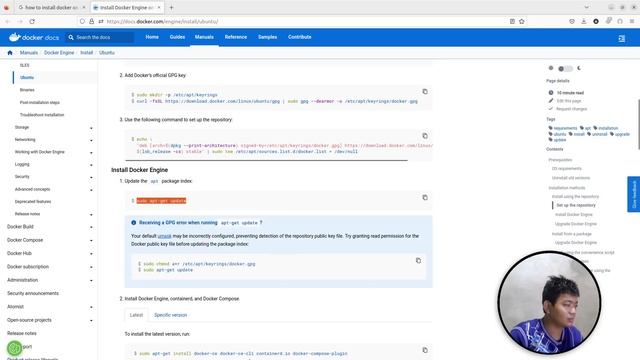Reload the page with the refresh button
Screen dimensions: 640x360
click(32, 21)
